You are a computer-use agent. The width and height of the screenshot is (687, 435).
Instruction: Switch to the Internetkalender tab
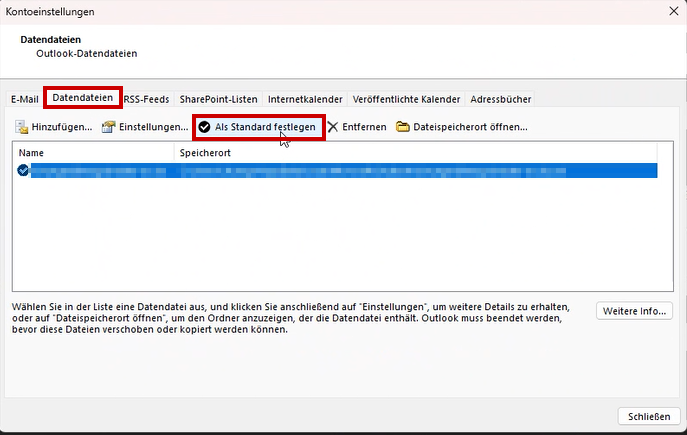[305, 99]
